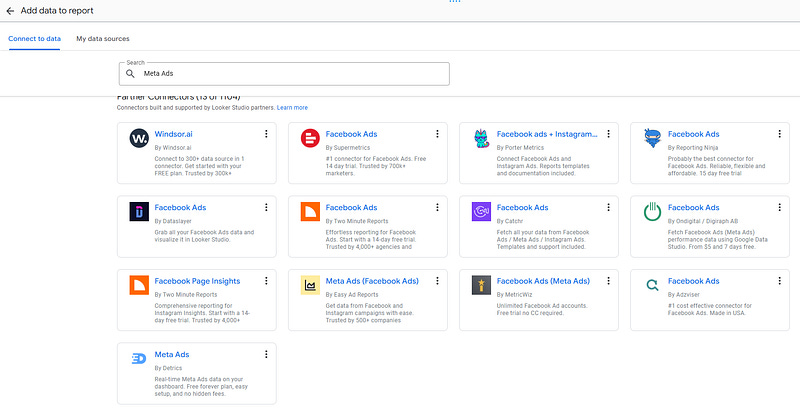Click the Facebook Page Insights logo icon

(139, 285)
